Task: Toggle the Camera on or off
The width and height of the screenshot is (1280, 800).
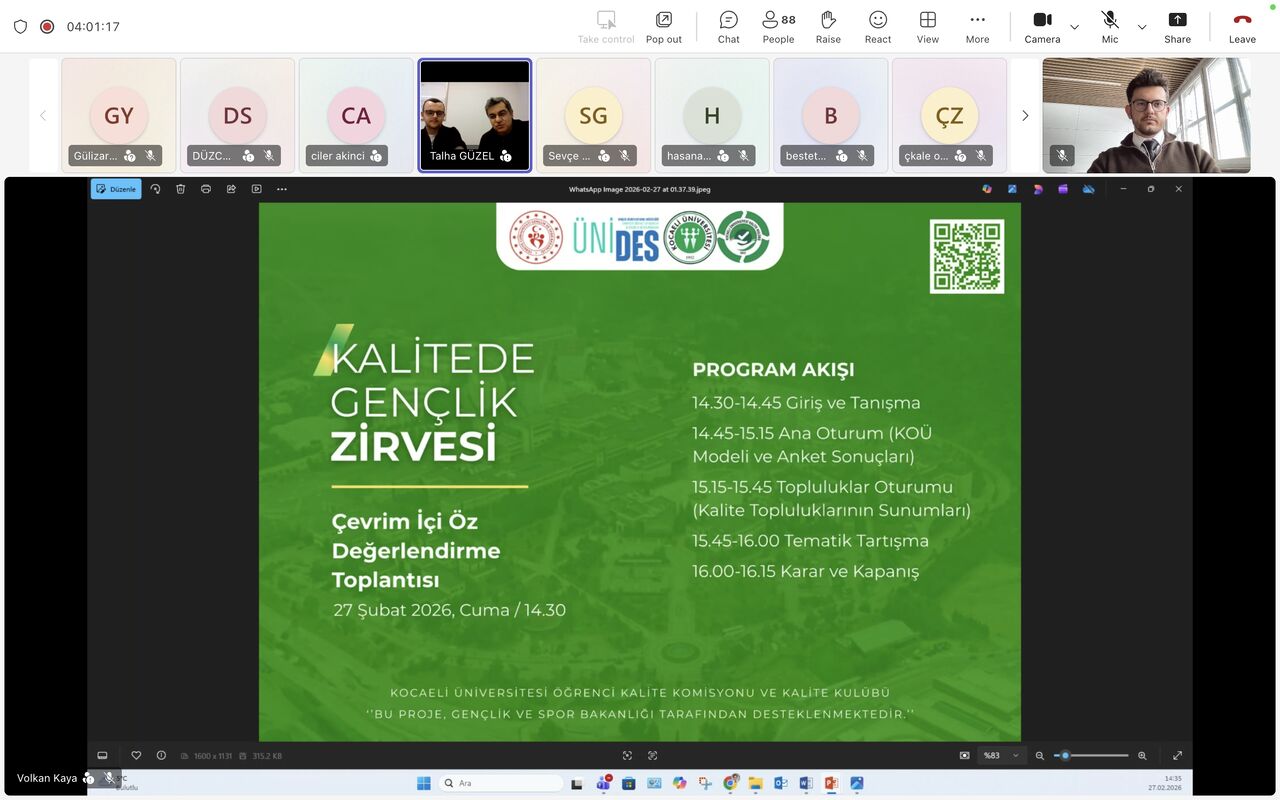Action: tap(1042, 27)
